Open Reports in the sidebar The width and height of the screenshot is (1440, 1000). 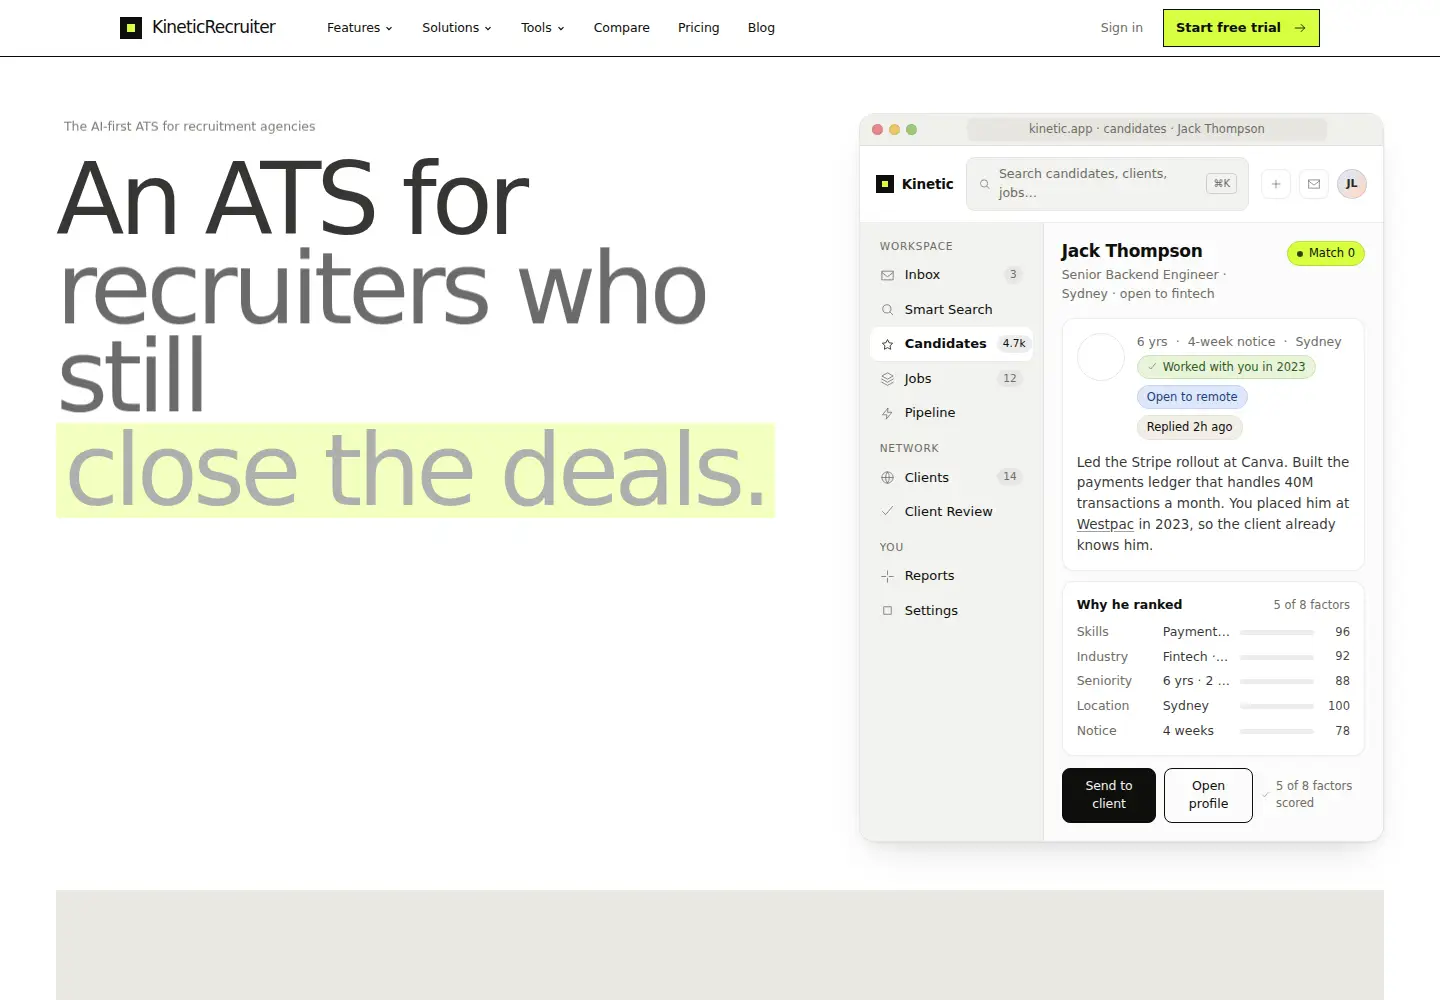951,576
